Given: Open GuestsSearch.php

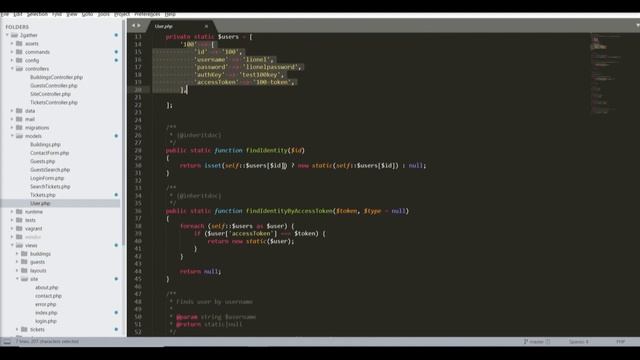Looking at the screenshot, I should pos(50,169).
